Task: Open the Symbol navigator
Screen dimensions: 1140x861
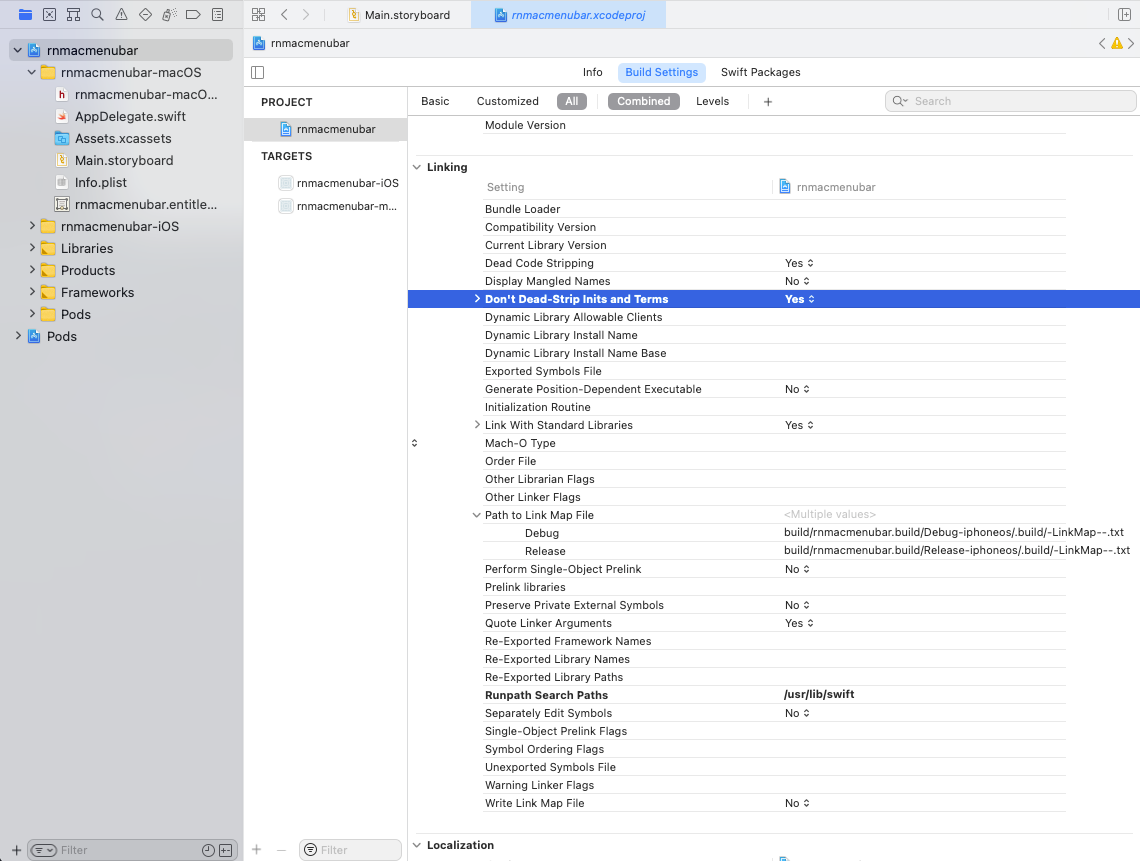Action: (x=73, y=15)
